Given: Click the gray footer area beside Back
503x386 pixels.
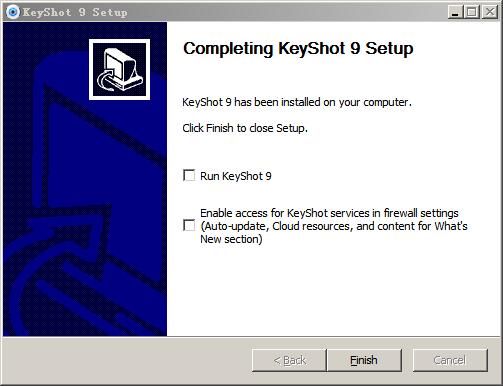Looking at the screenshot, I should coord(127,360).
